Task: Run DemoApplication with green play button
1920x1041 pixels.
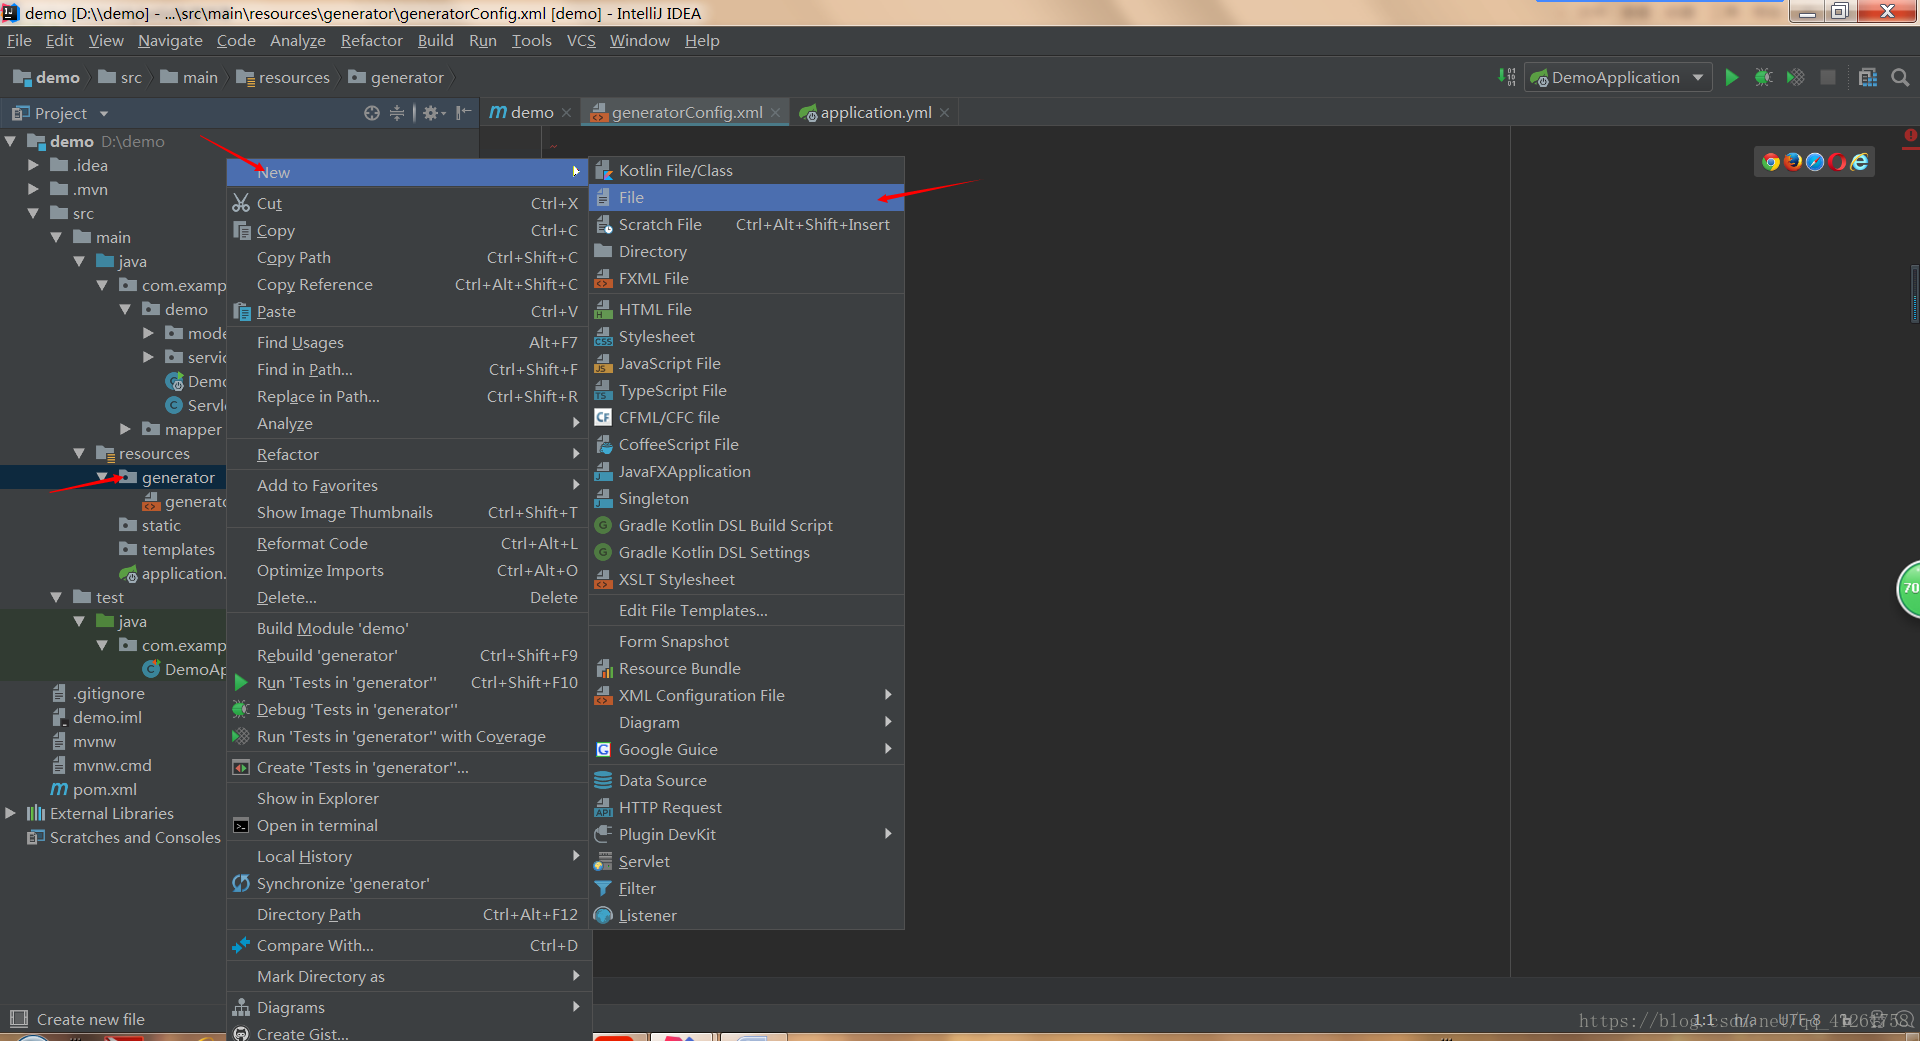Action: (1732, 77)
